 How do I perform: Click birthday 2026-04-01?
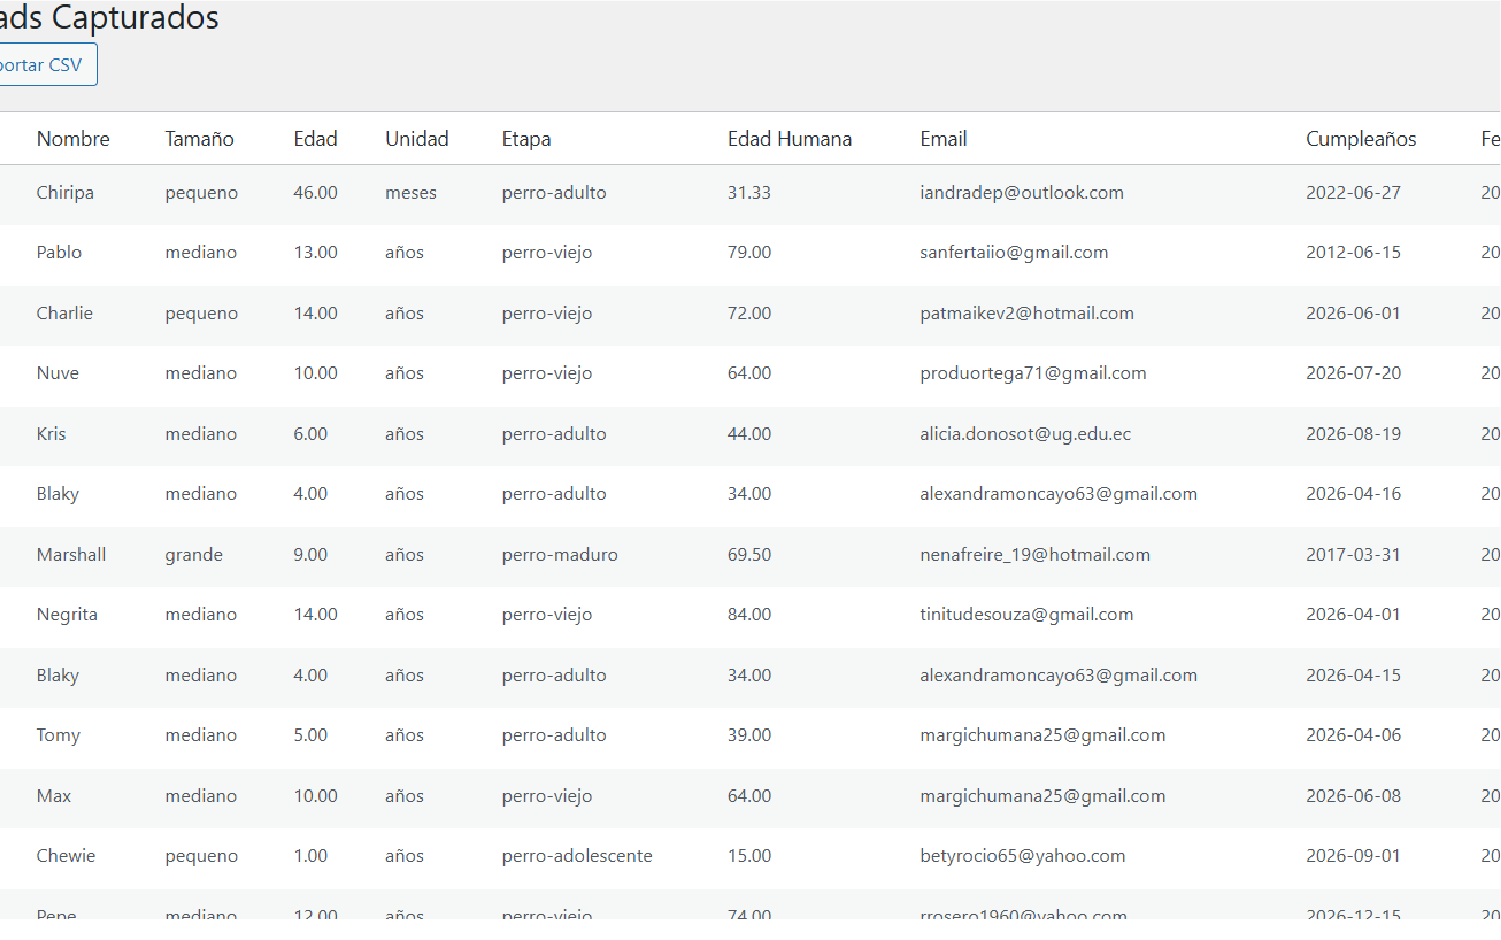[1353, 614]
